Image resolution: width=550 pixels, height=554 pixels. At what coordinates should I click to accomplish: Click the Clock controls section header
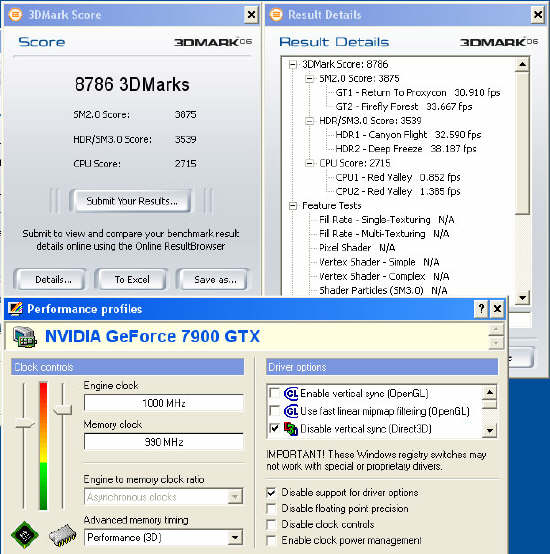(128, 367)
